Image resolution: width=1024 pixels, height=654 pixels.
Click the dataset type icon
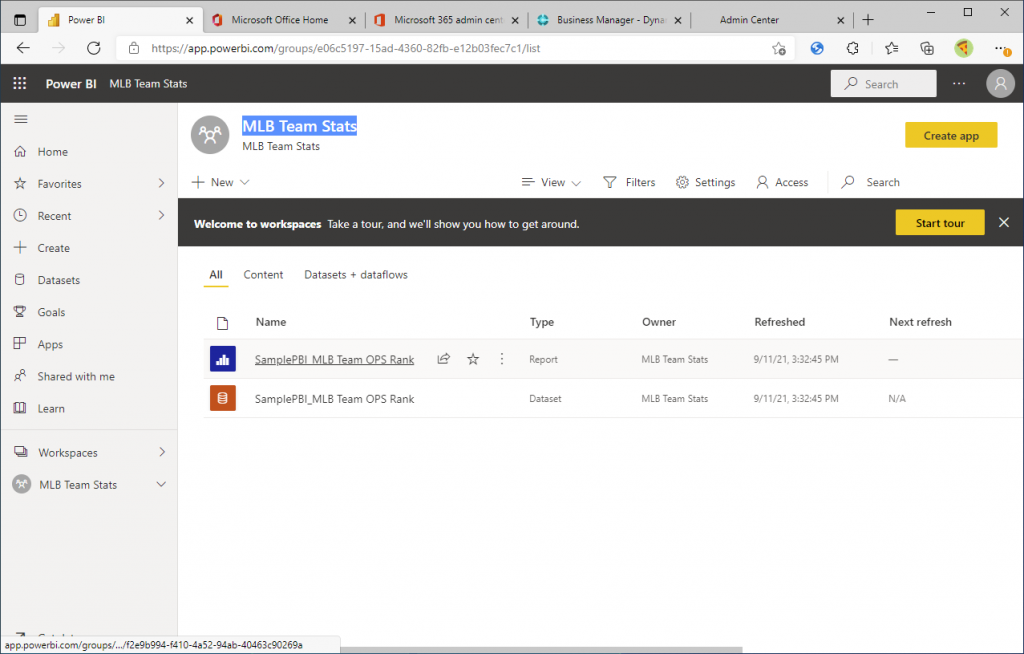tap(223, 398)
